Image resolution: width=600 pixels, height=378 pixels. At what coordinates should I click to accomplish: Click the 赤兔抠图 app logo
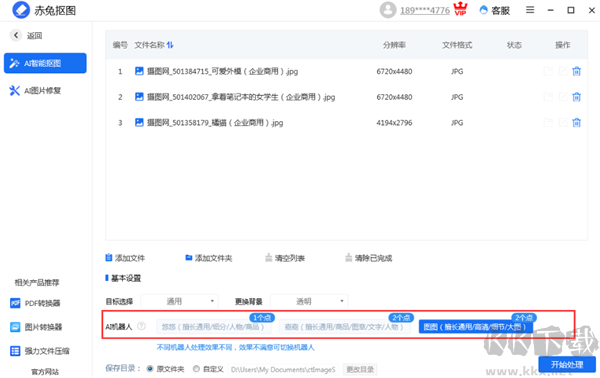pyautogui.click(x=21, y=10)
